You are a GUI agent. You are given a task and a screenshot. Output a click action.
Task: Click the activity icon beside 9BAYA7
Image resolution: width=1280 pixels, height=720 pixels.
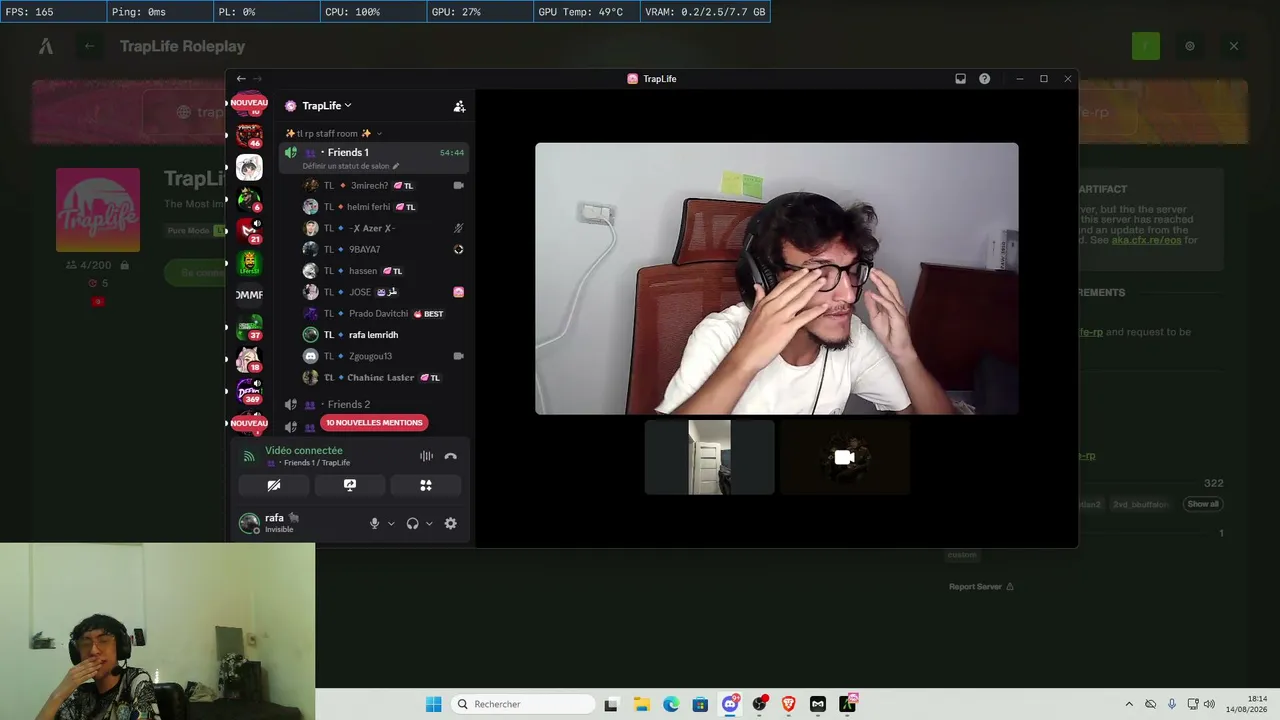click(x=459, y=249)
